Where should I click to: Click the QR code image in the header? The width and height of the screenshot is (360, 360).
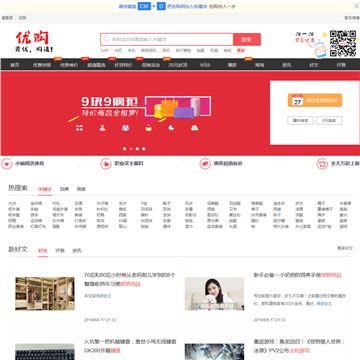pyautogui.click(x=343, y=43)
